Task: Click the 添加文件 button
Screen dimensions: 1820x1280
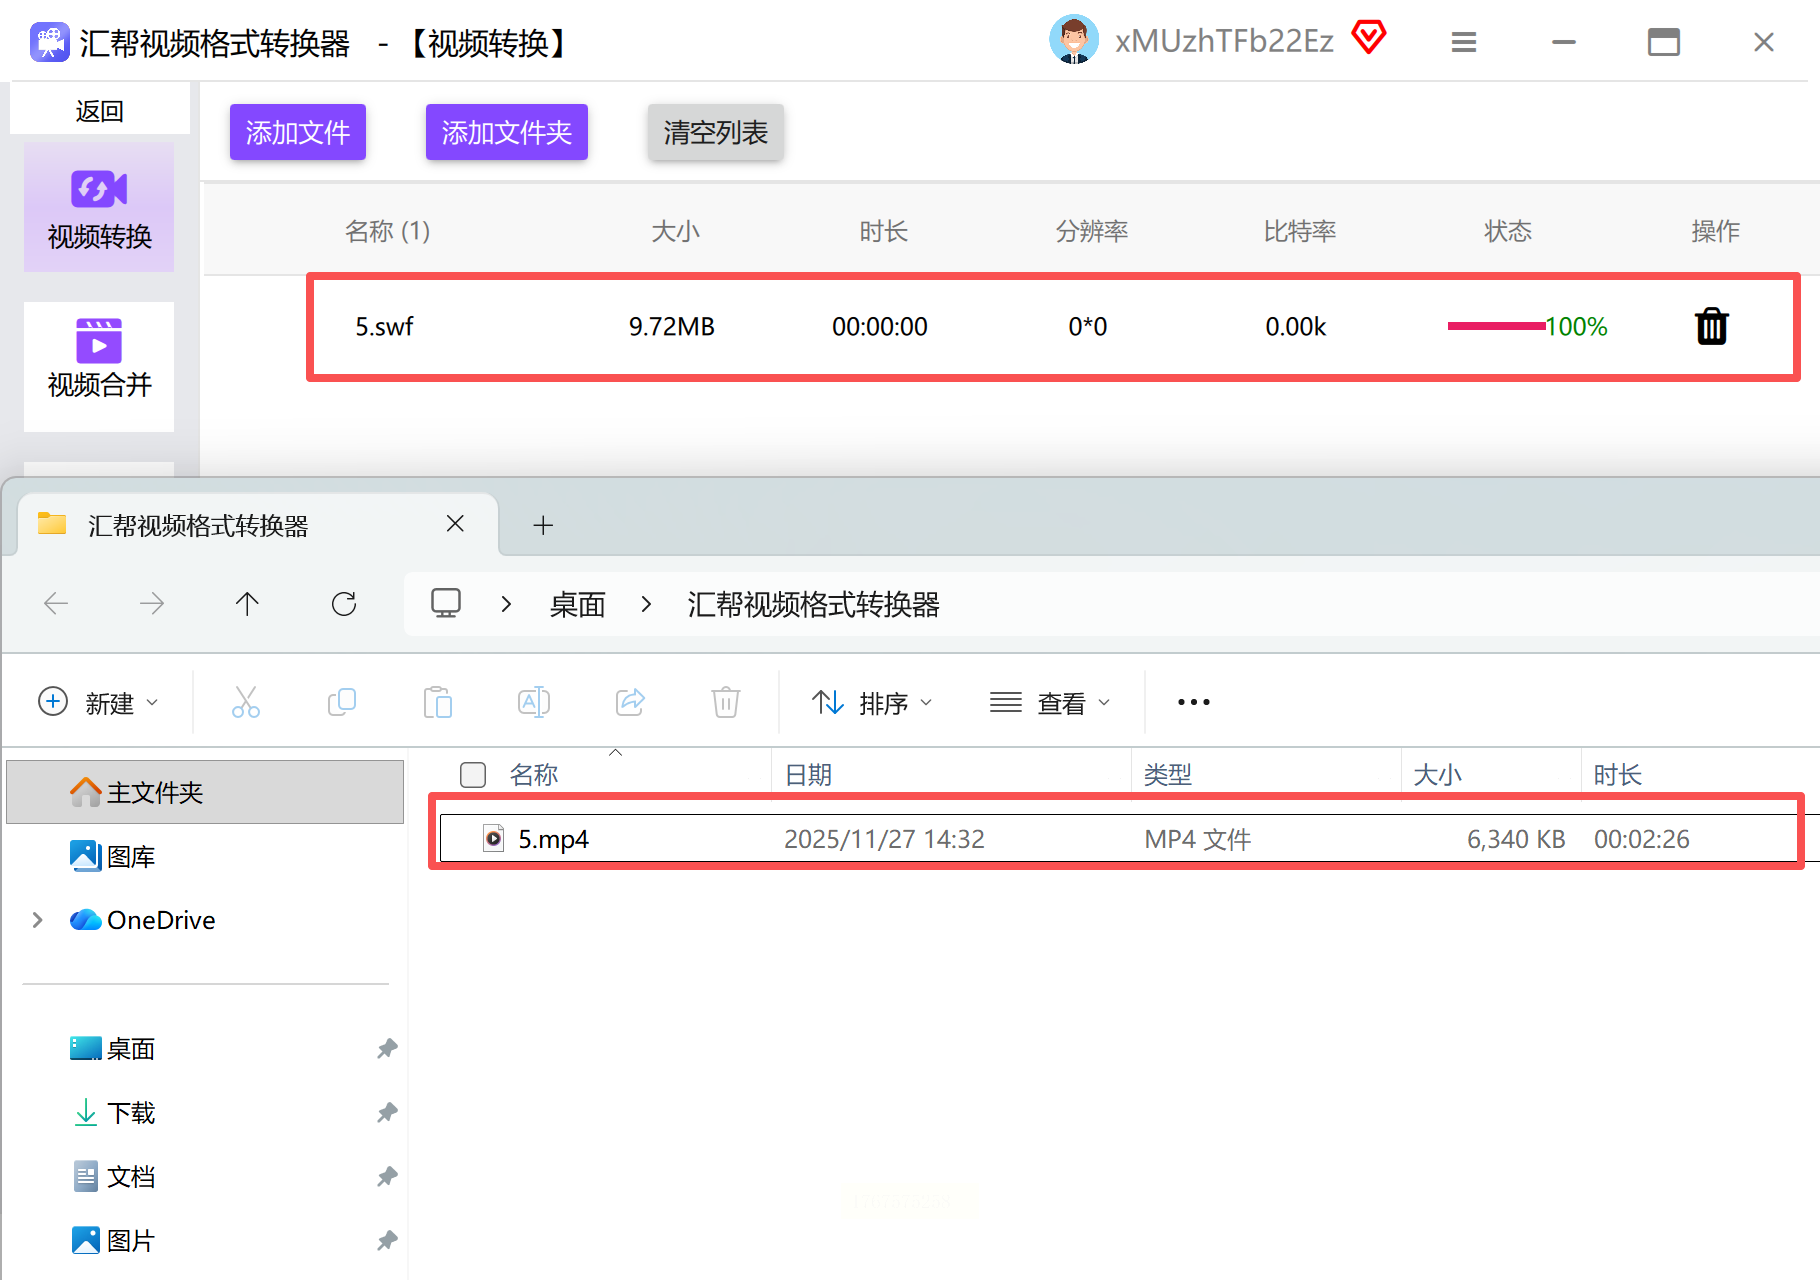Action: coord(298,132)
